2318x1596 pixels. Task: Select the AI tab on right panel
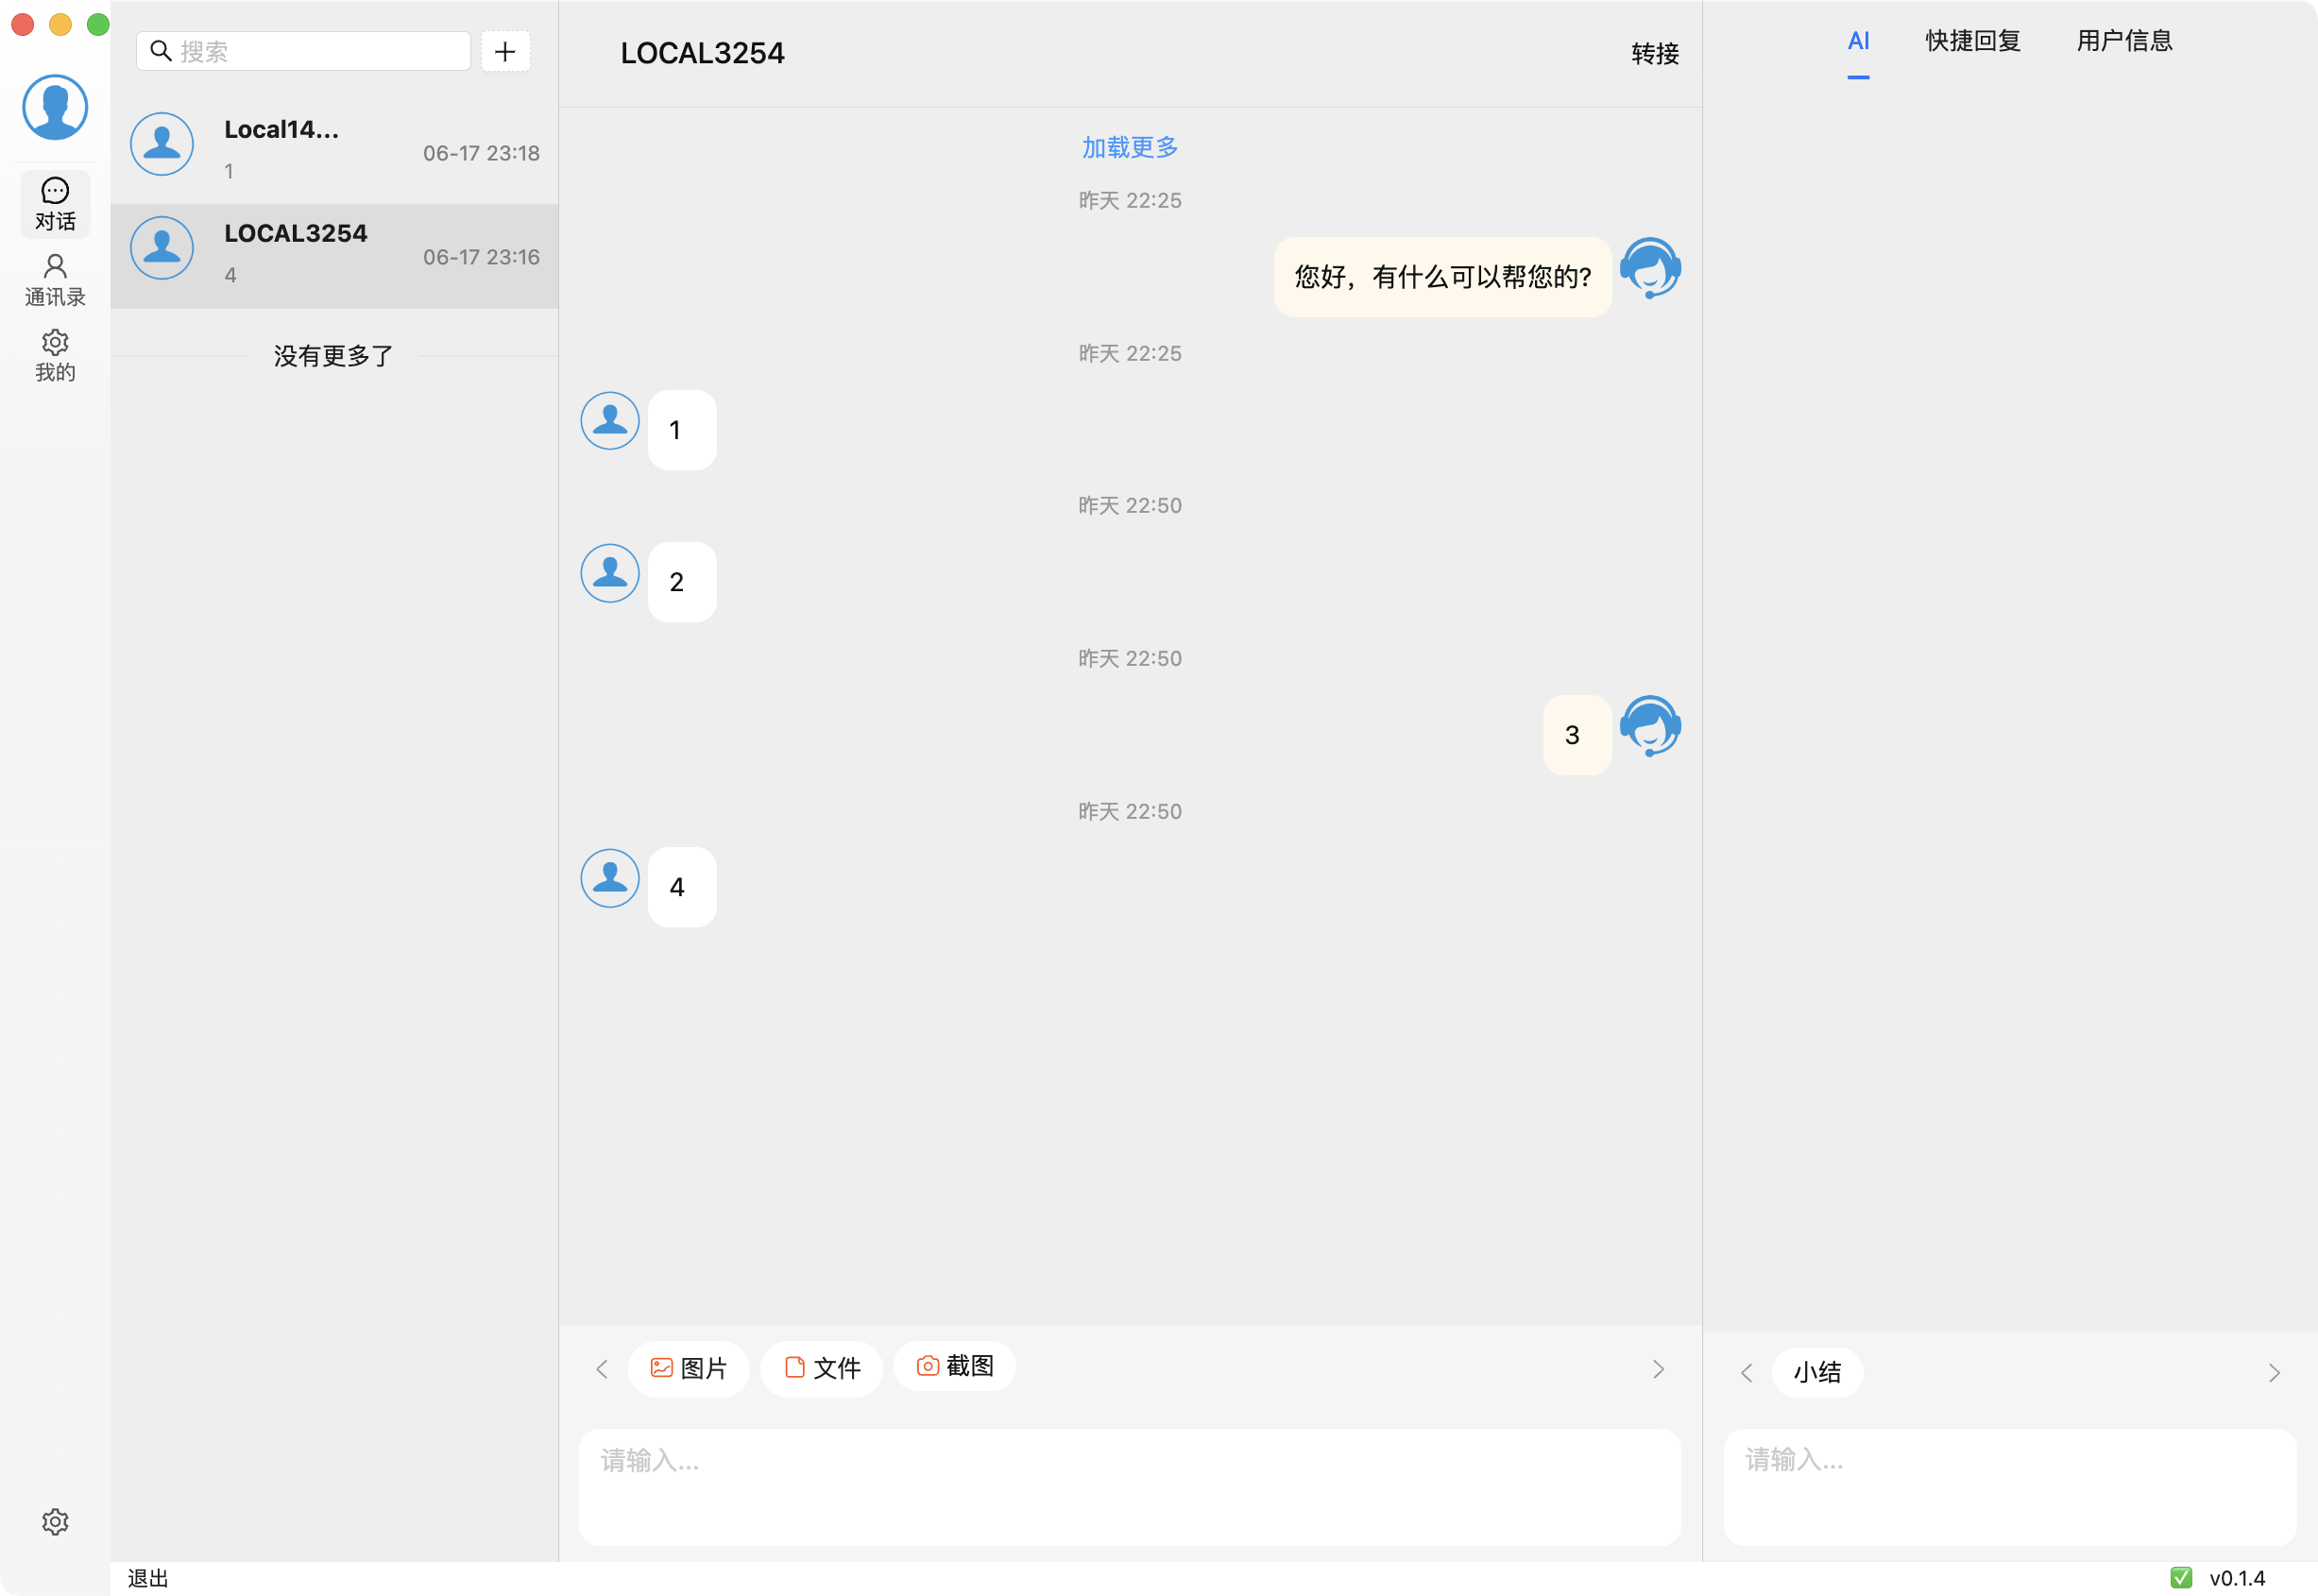pos(1858,41)
